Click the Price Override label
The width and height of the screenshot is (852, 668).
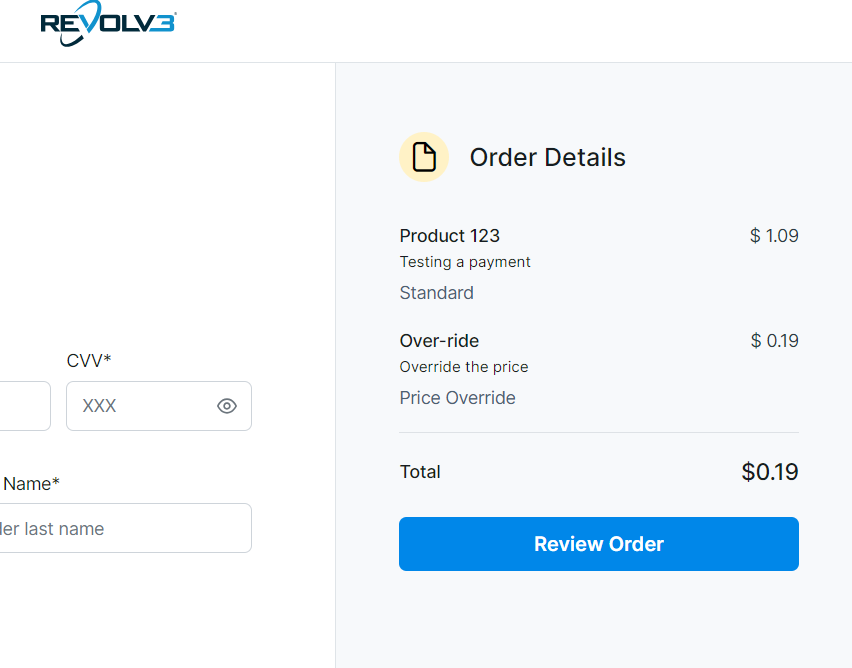[x=457, y=398]
